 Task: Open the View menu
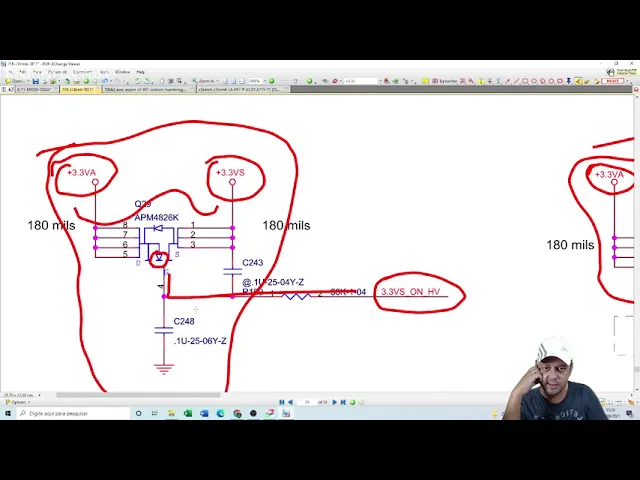click(37, 72)
